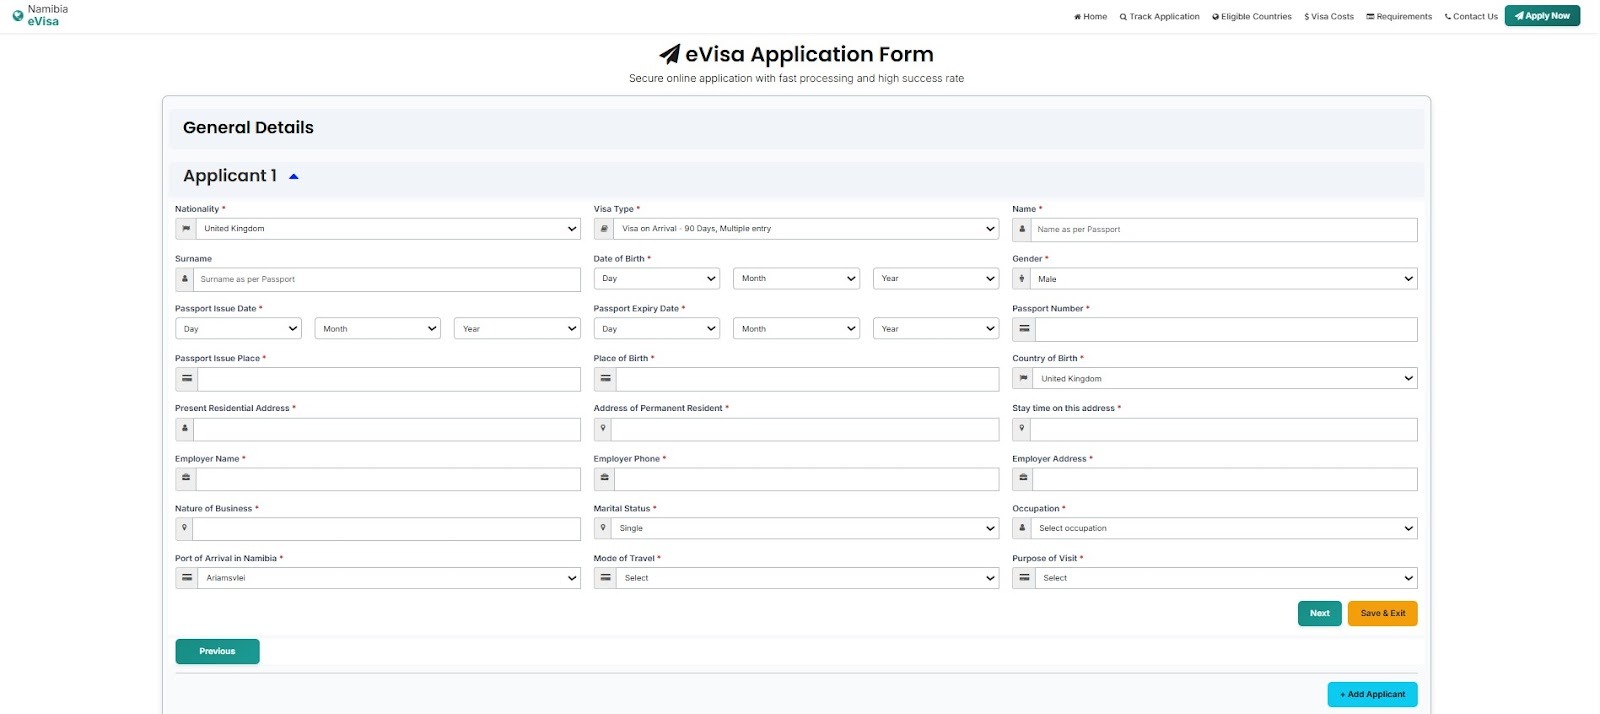Click the flag icon beside Nationality

pos(185,229)
